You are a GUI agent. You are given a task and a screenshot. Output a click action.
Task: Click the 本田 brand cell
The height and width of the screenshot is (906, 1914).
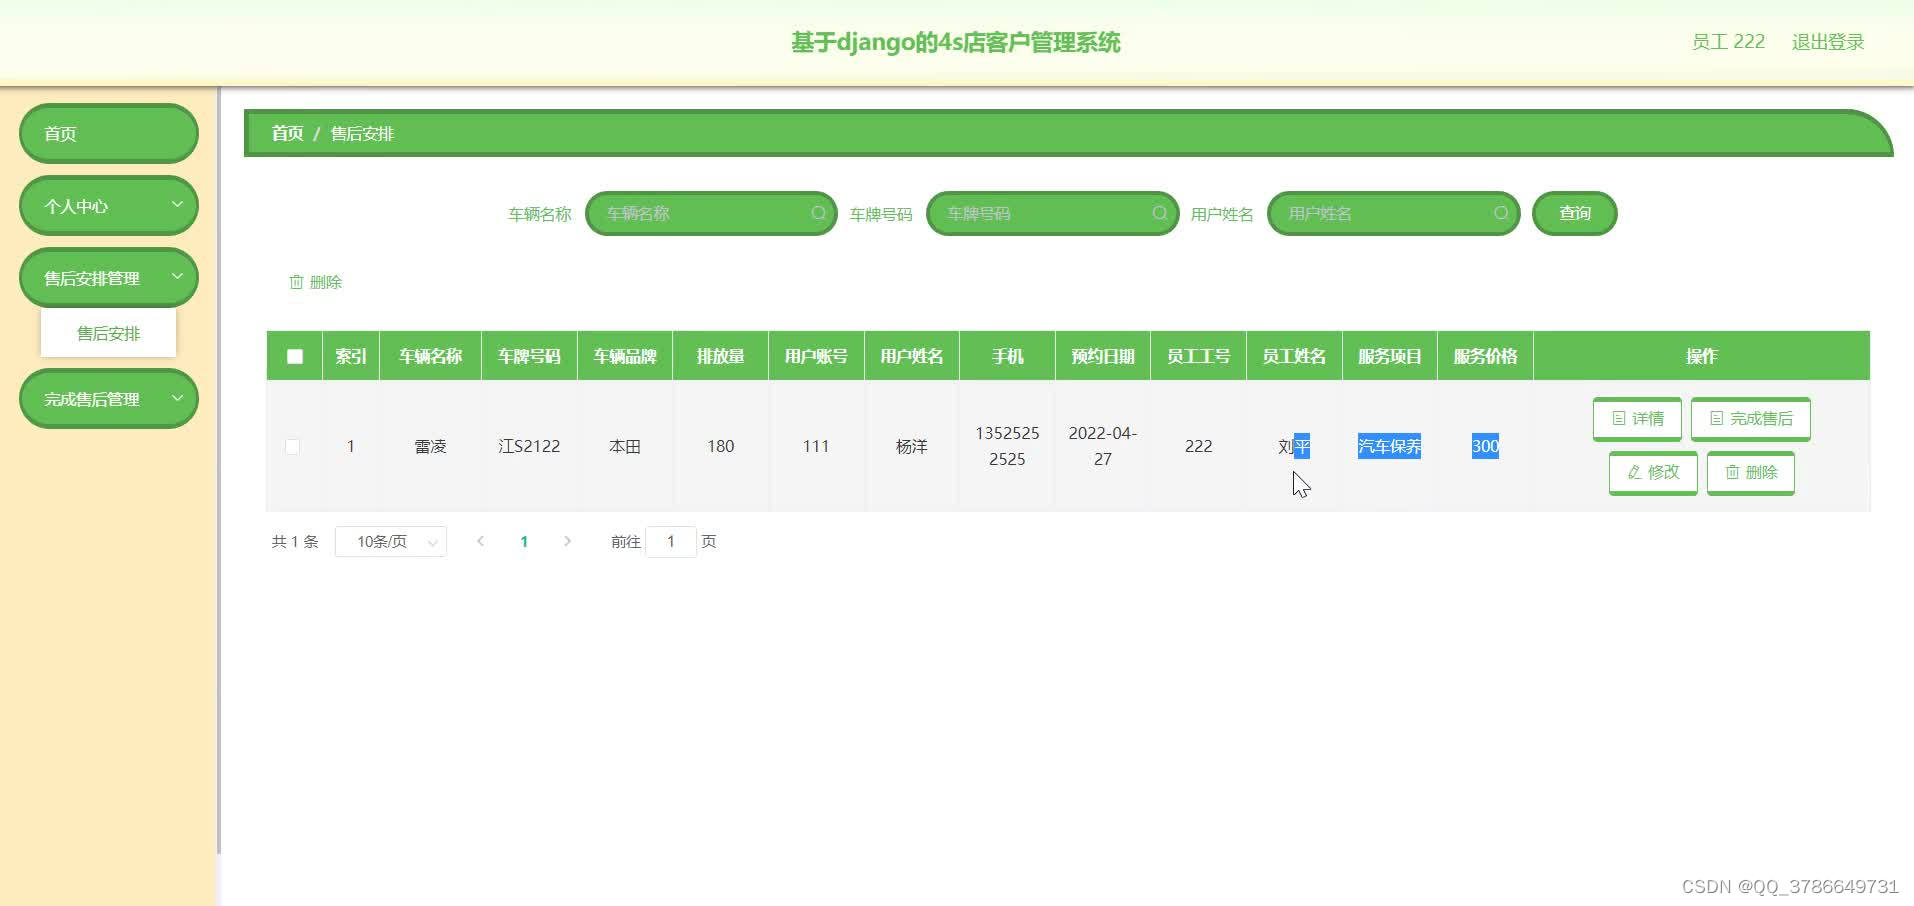click(625, 446)
